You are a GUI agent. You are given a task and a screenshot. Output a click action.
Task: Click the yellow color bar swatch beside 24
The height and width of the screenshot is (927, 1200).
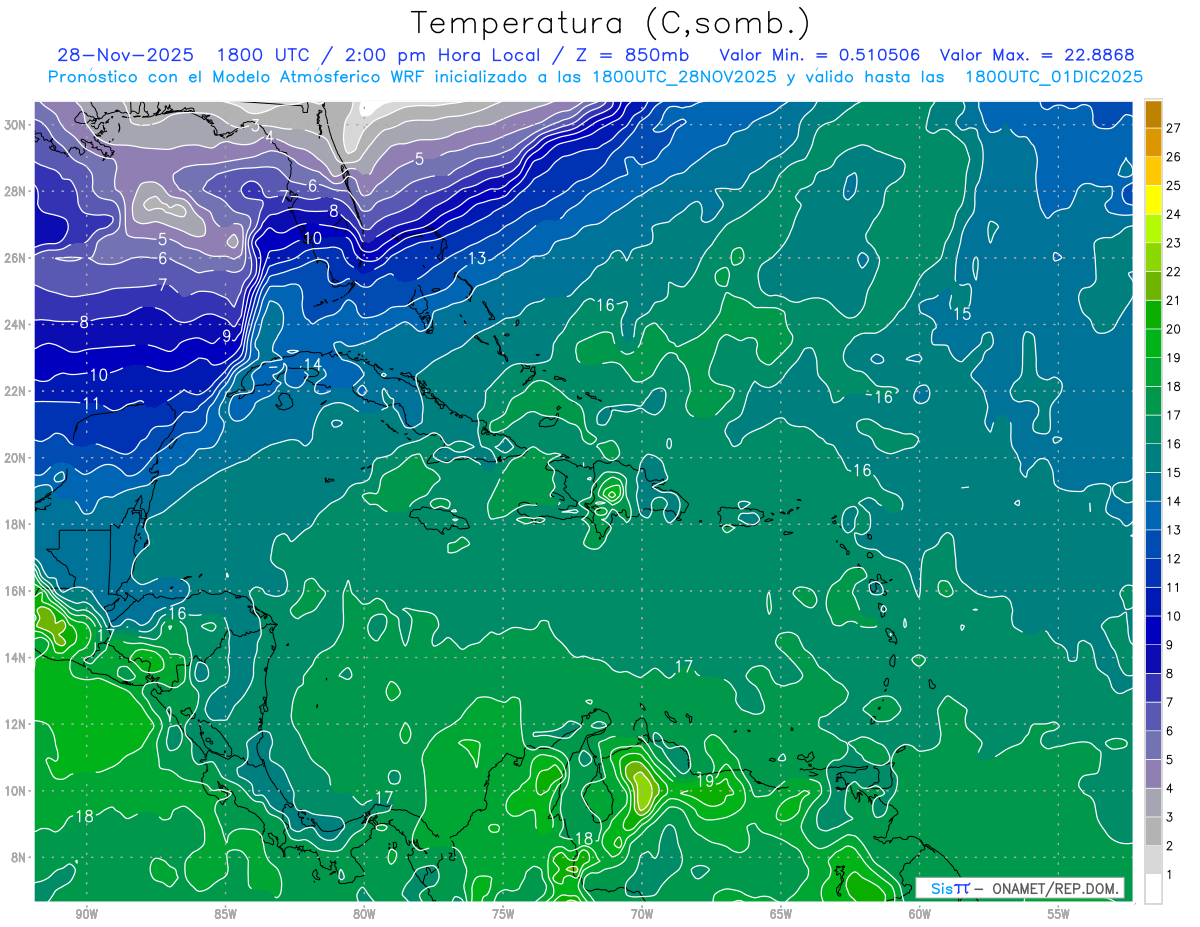[1153, 199]
